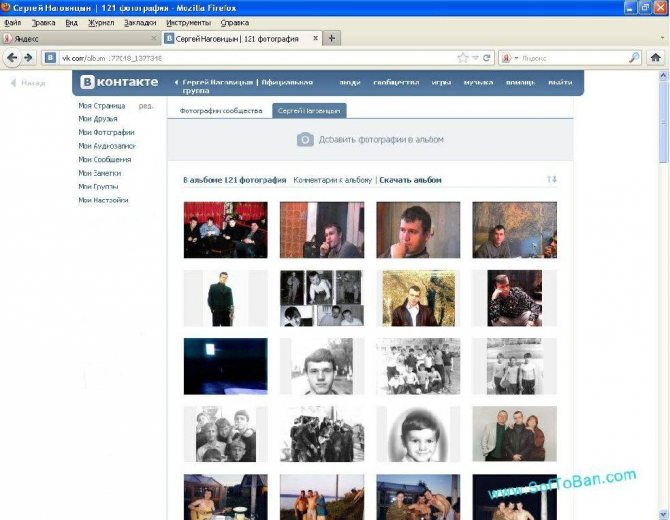Select the Сергей Наговицын 121 фотография tab
Screen dimensions: 670x520
pyautogui.click(x=242, y=38)
